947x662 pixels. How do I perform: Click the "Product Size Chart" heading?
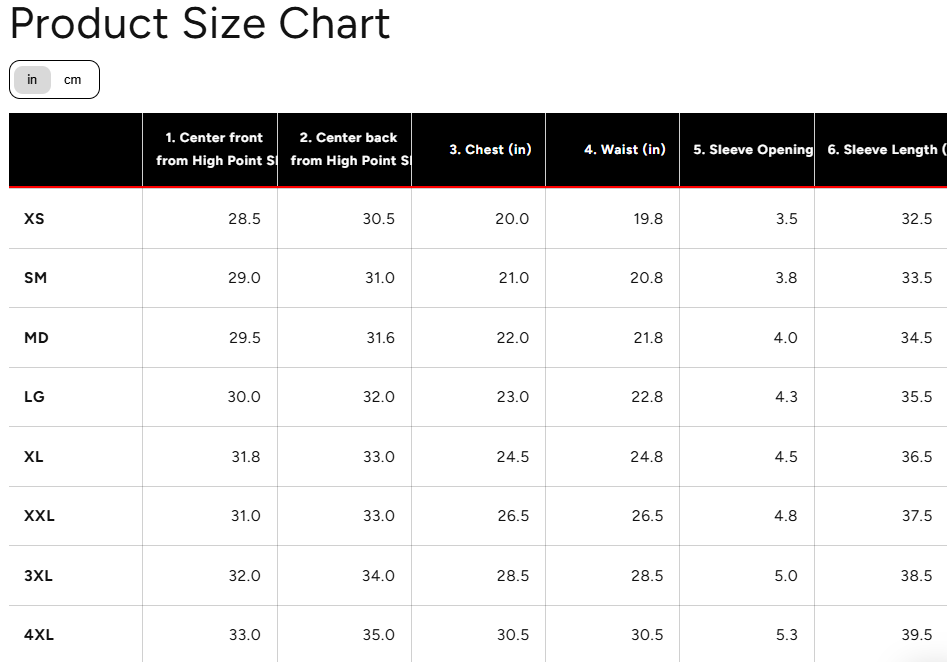(x=200, y=24)
